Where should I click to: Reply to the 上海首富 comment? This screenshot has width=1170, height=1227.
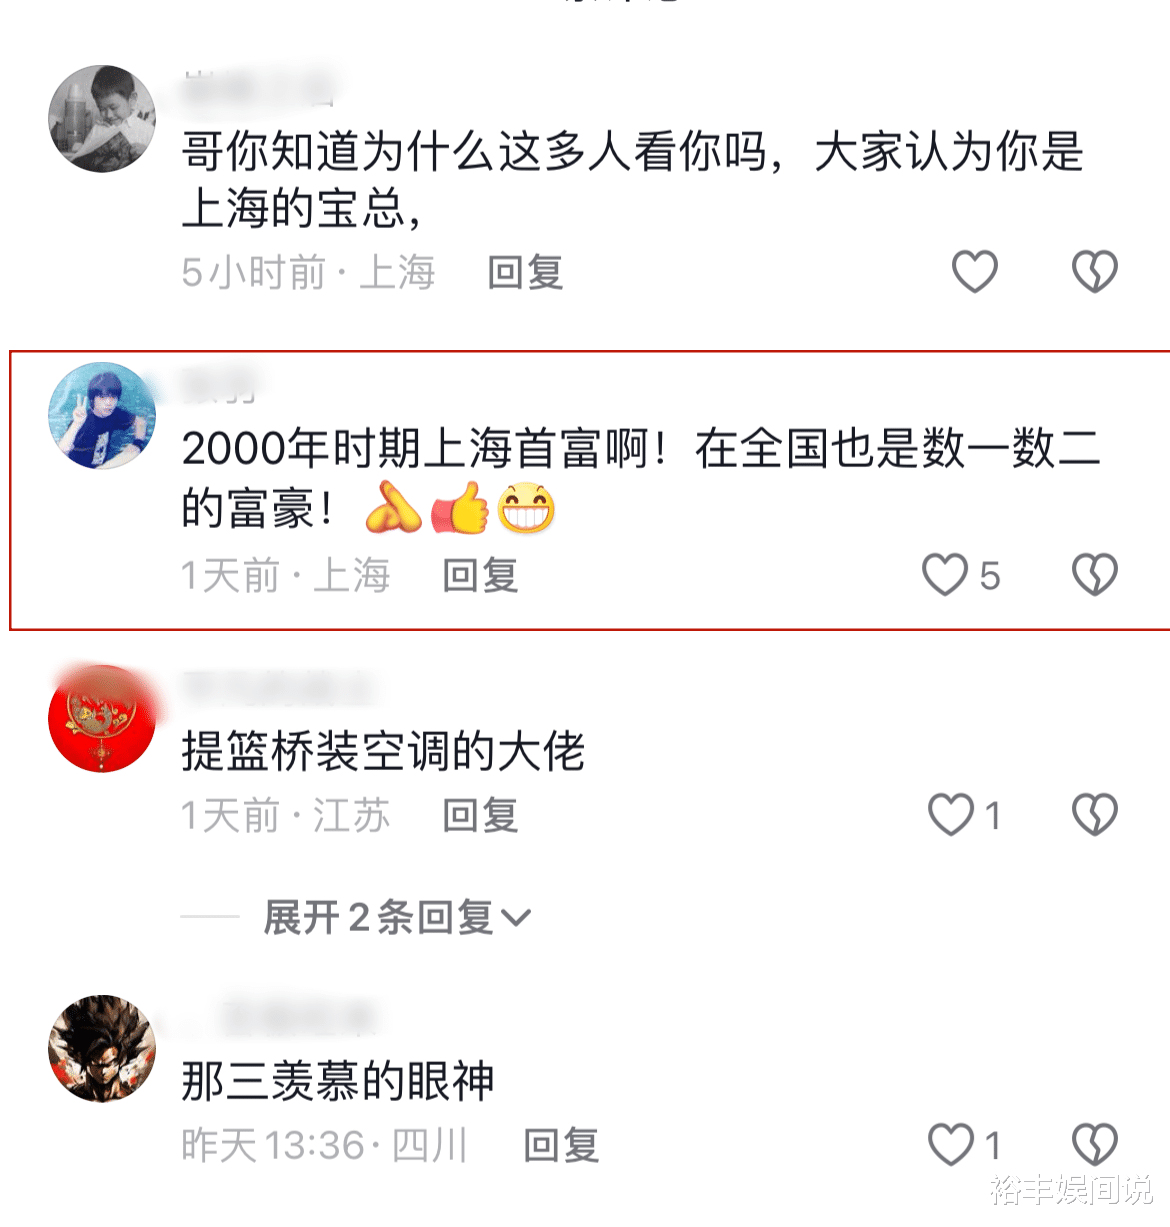point(480,576)
